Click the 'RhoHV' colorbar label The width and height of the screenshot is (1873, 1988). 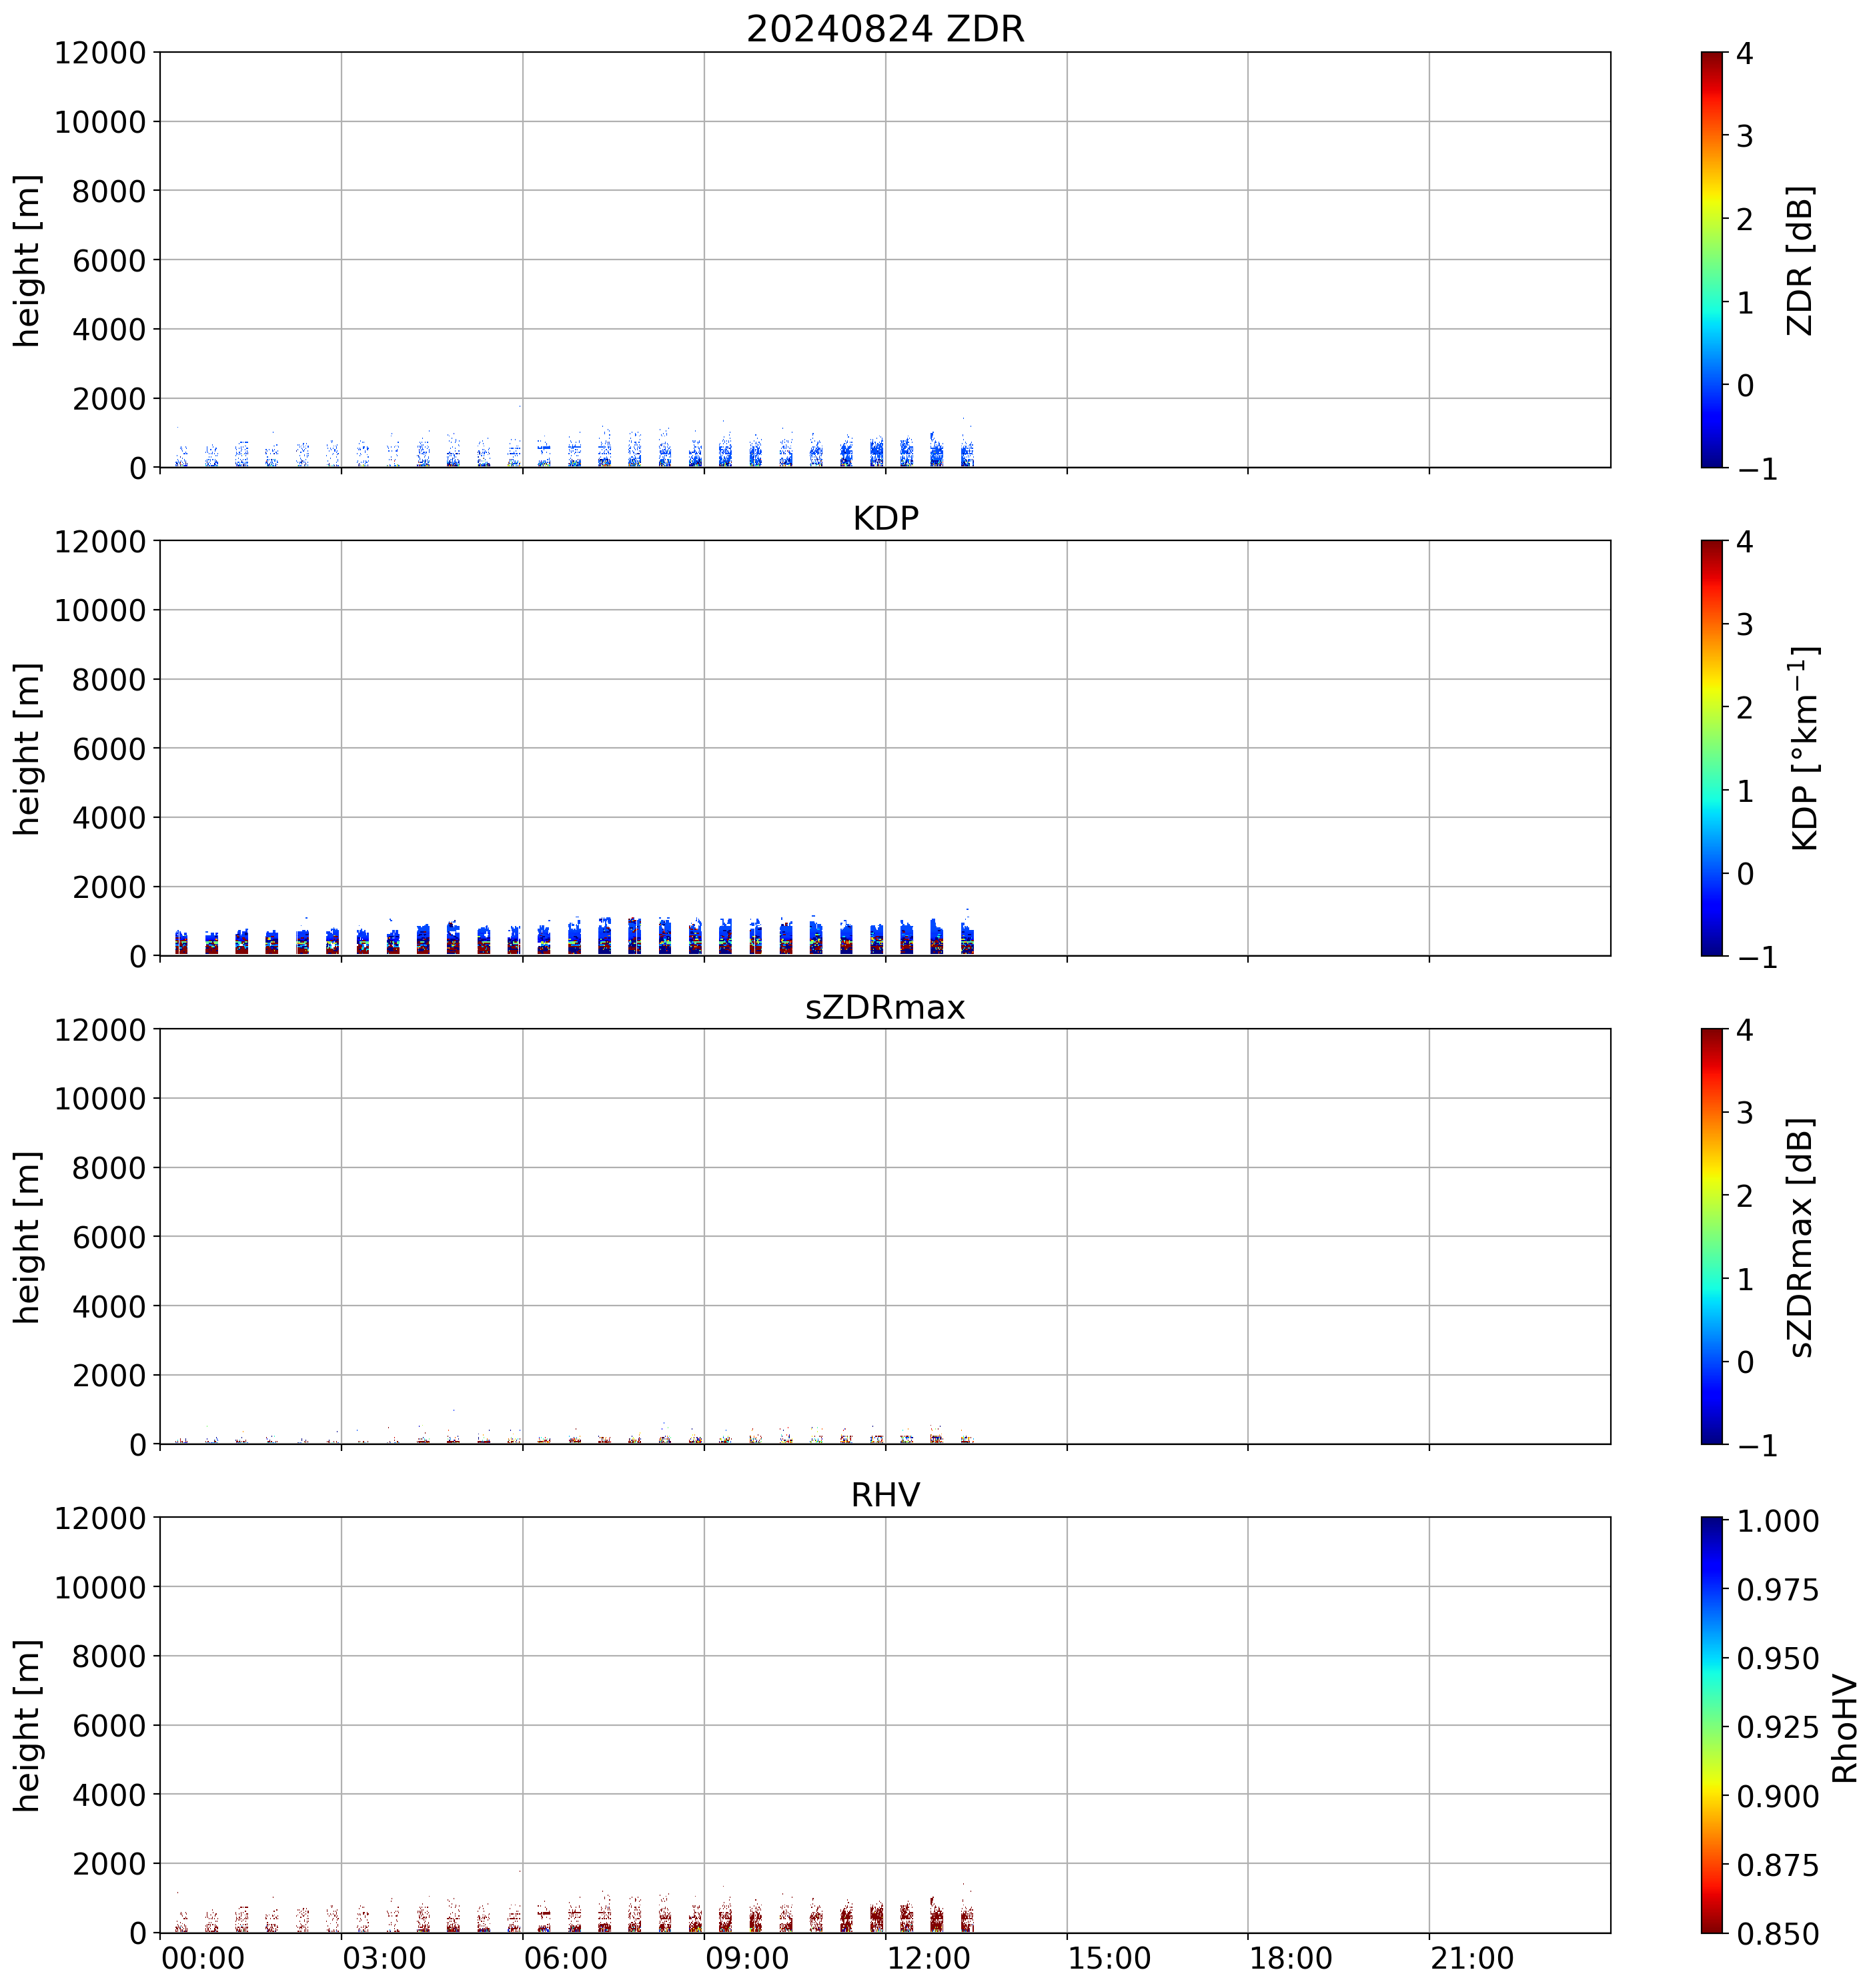[1844, 1729]
